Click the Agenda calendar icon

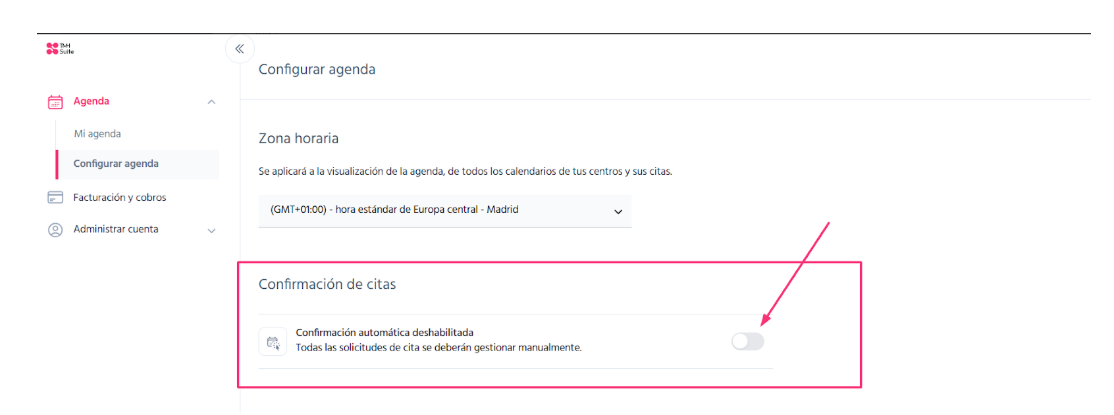click(55, 102)
